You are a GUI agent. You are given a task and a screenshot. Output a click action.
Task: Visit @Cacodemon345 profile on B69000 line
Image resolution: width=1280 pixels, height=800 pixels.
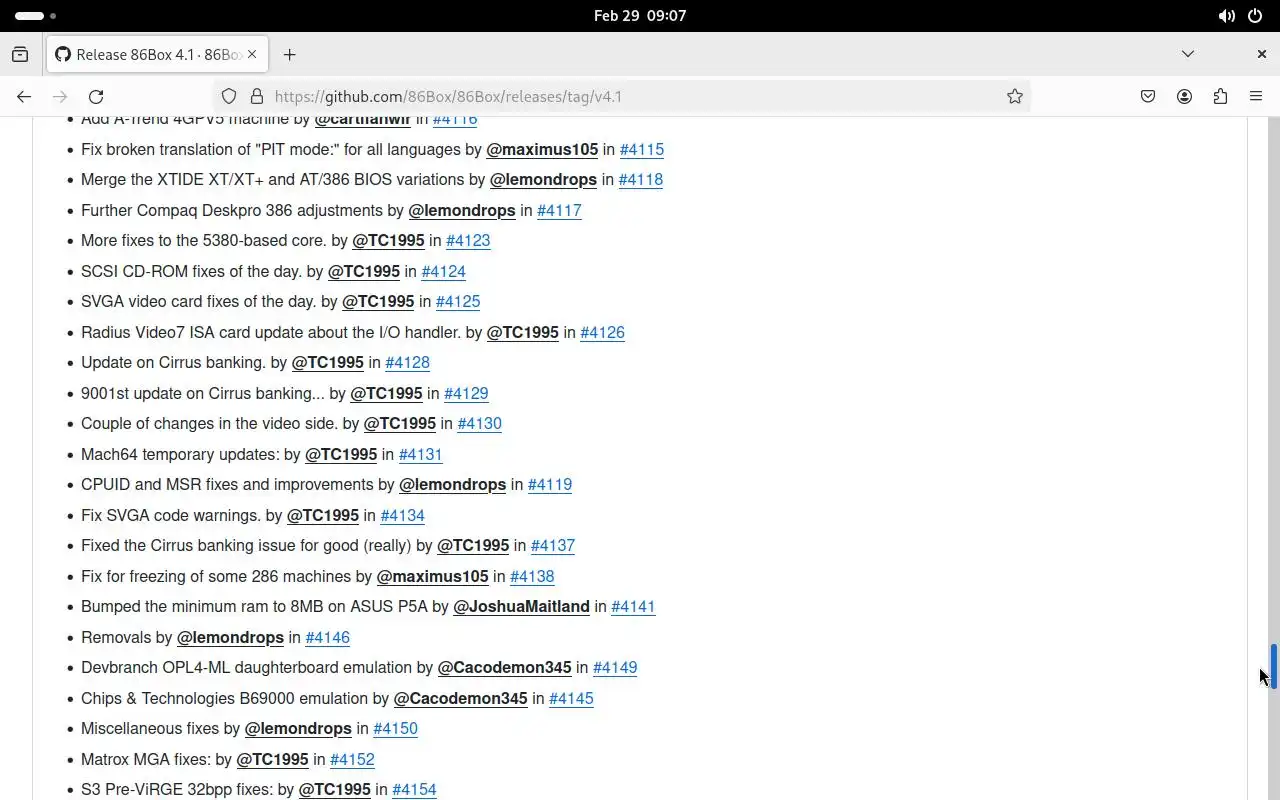click(461, 698)
